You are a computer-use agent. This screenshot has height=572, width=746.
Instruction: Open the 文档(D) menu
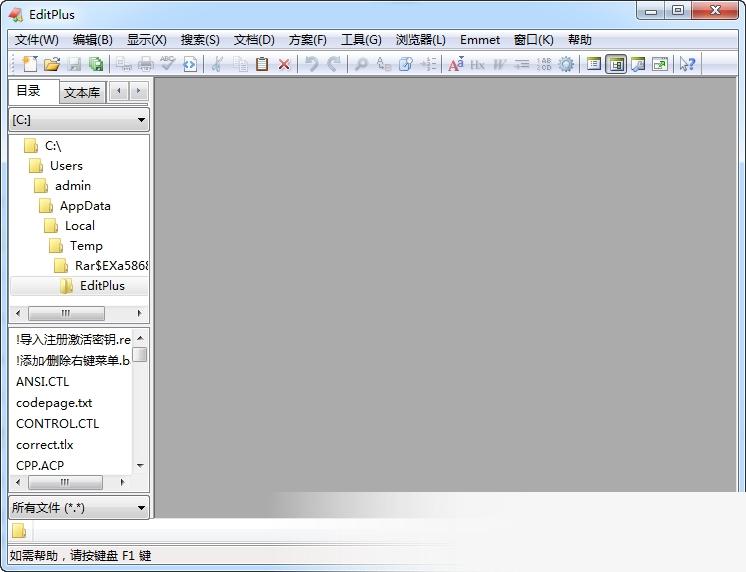(254, 40)
